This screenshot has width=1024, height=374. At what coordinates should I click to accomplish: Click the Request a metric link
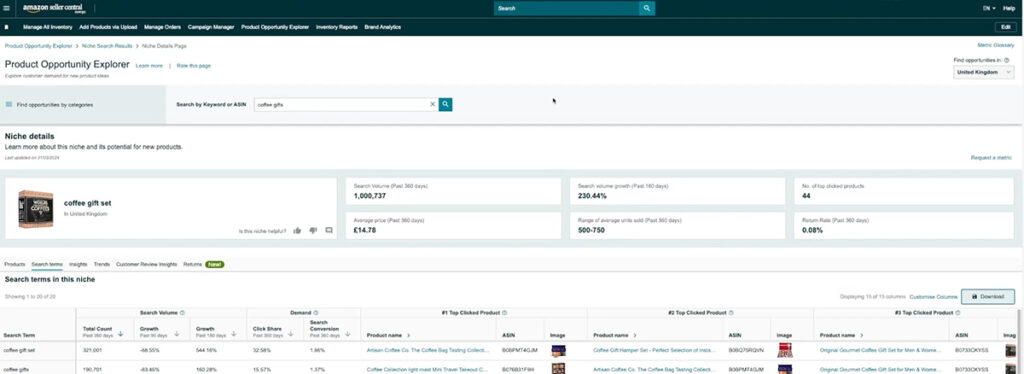pos(991,157)
